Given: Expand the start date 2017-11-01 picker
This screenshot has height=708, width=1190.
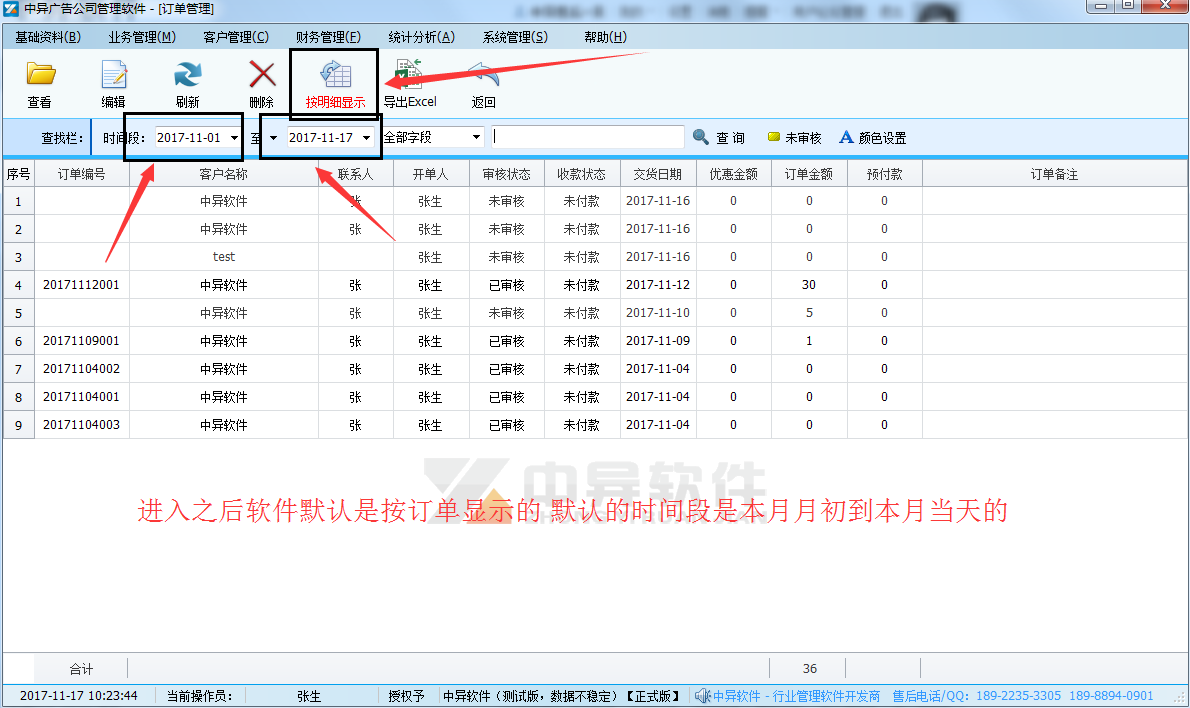Looking at the screenshot, I should point(235,138).
